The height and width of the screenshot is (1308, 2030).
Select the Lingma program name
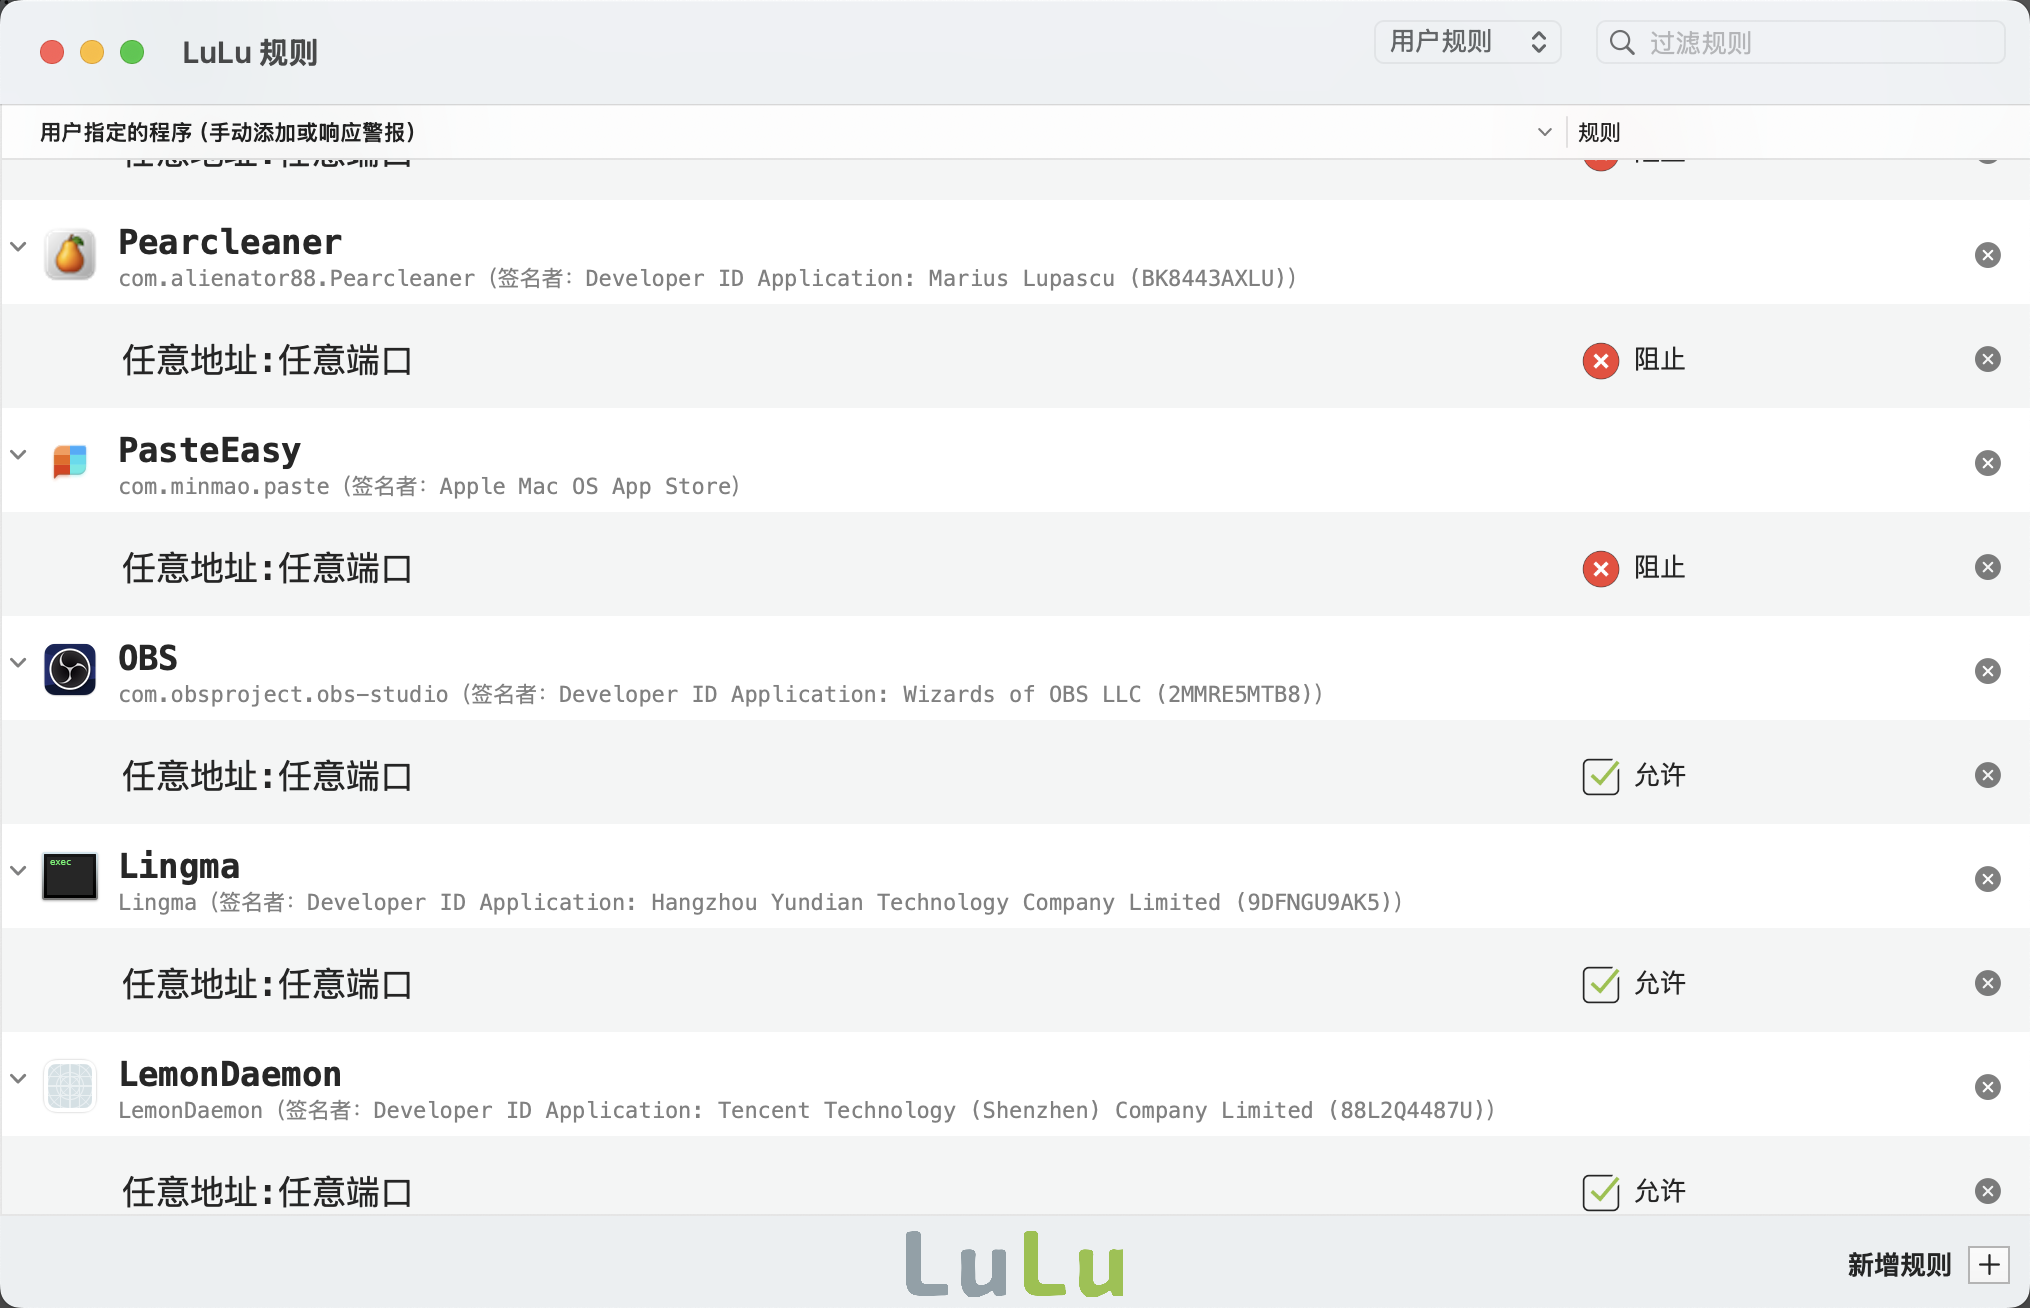[179, 866]
